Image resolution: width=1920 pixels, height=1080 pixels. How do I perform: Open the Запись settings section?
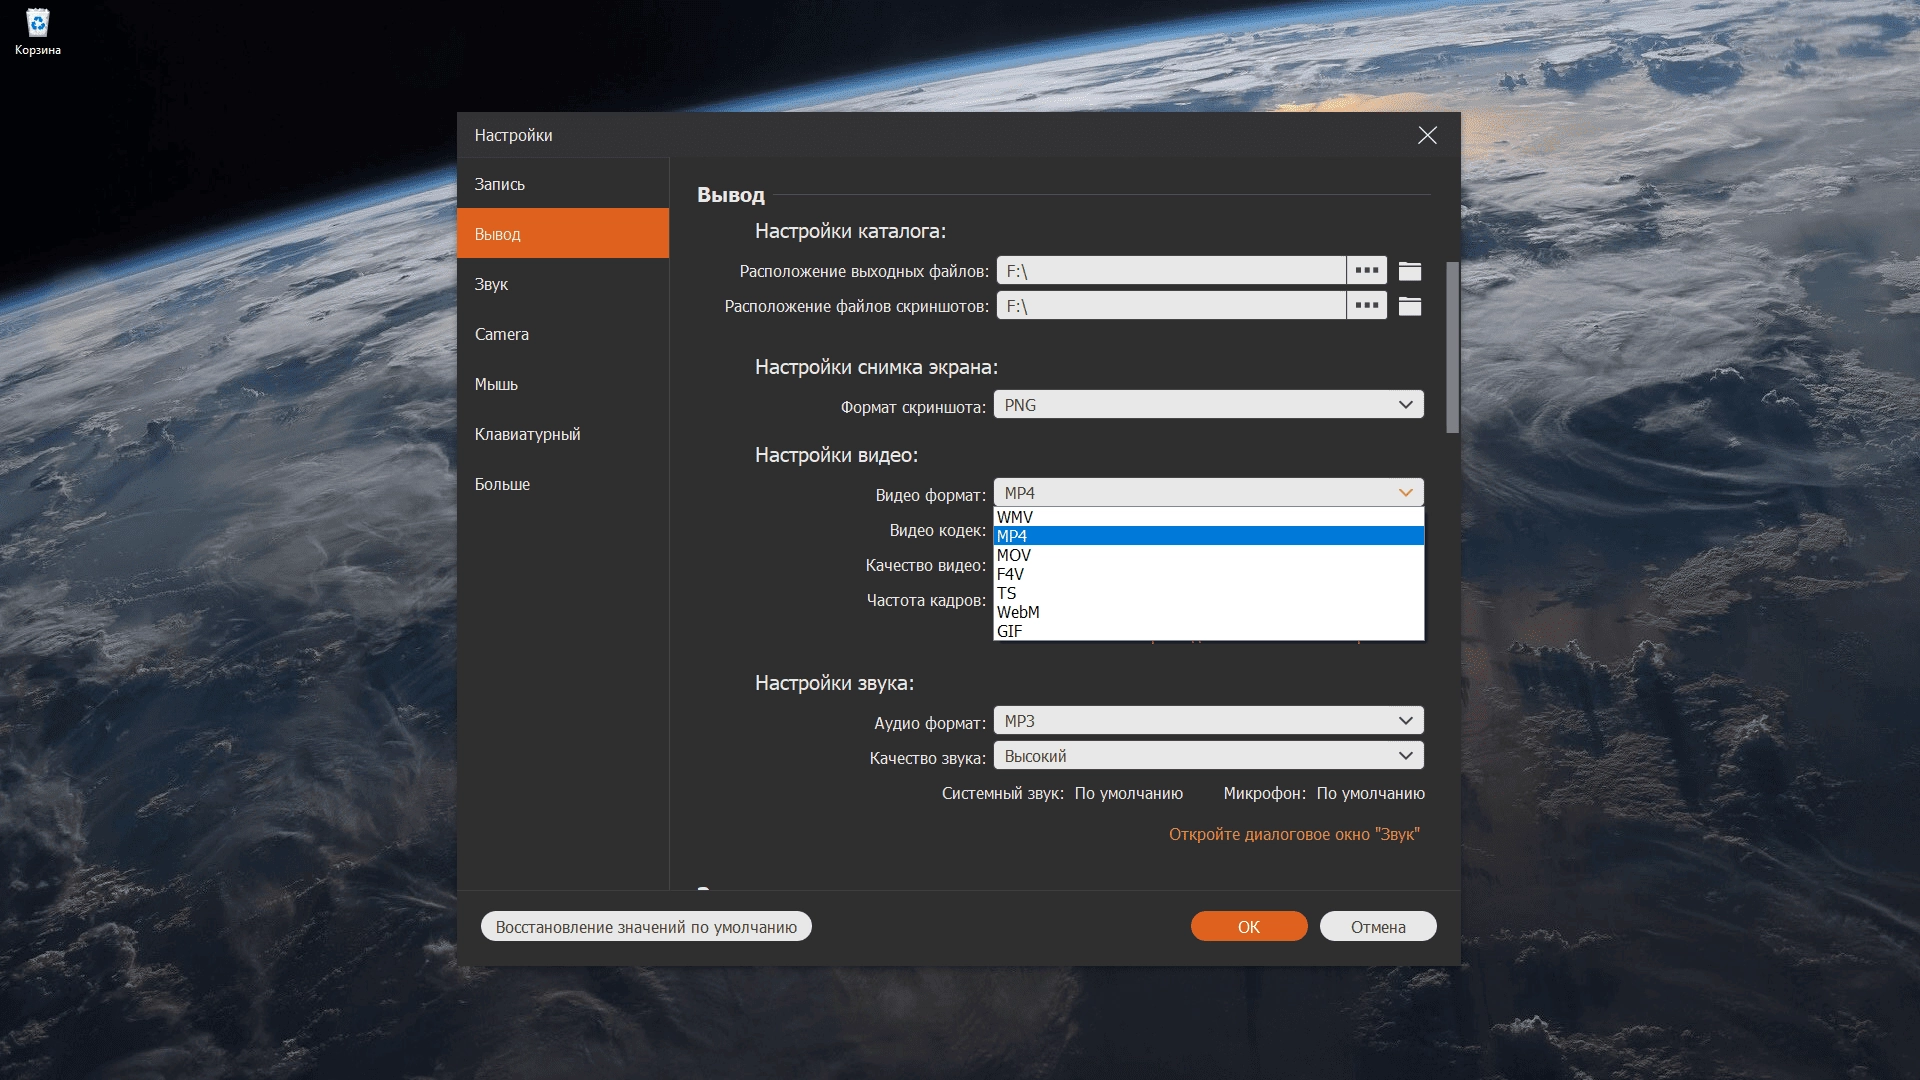click(563, 184)
